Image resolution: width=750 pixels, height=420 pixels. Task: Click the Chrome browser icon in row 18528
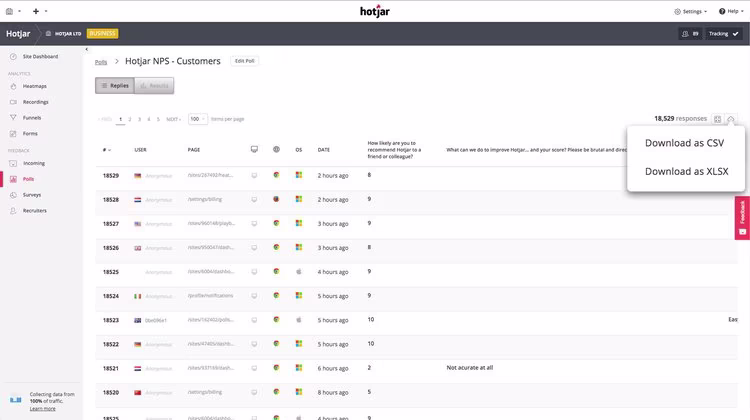[x=276, y=199]
